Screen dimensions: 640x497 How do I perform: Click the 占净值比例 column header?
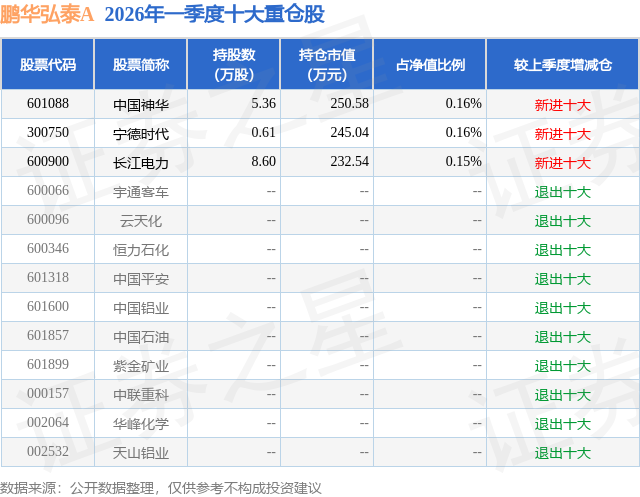[x=430, y=64]
